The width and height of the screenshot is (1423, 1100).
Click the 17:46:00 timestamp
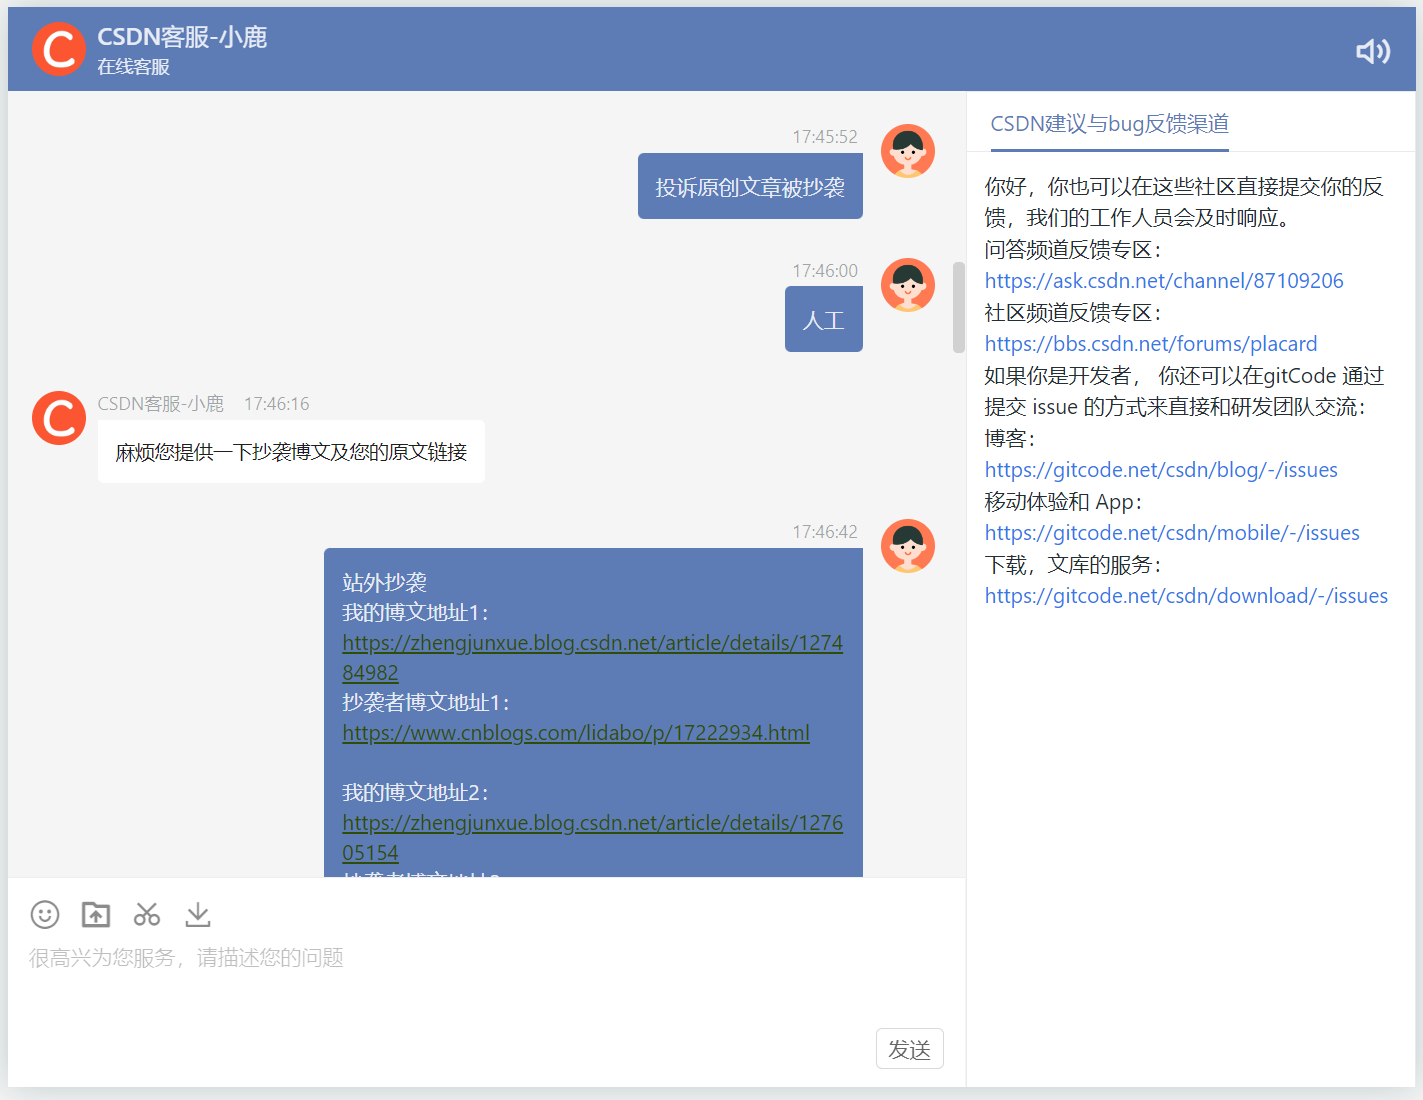825,271
